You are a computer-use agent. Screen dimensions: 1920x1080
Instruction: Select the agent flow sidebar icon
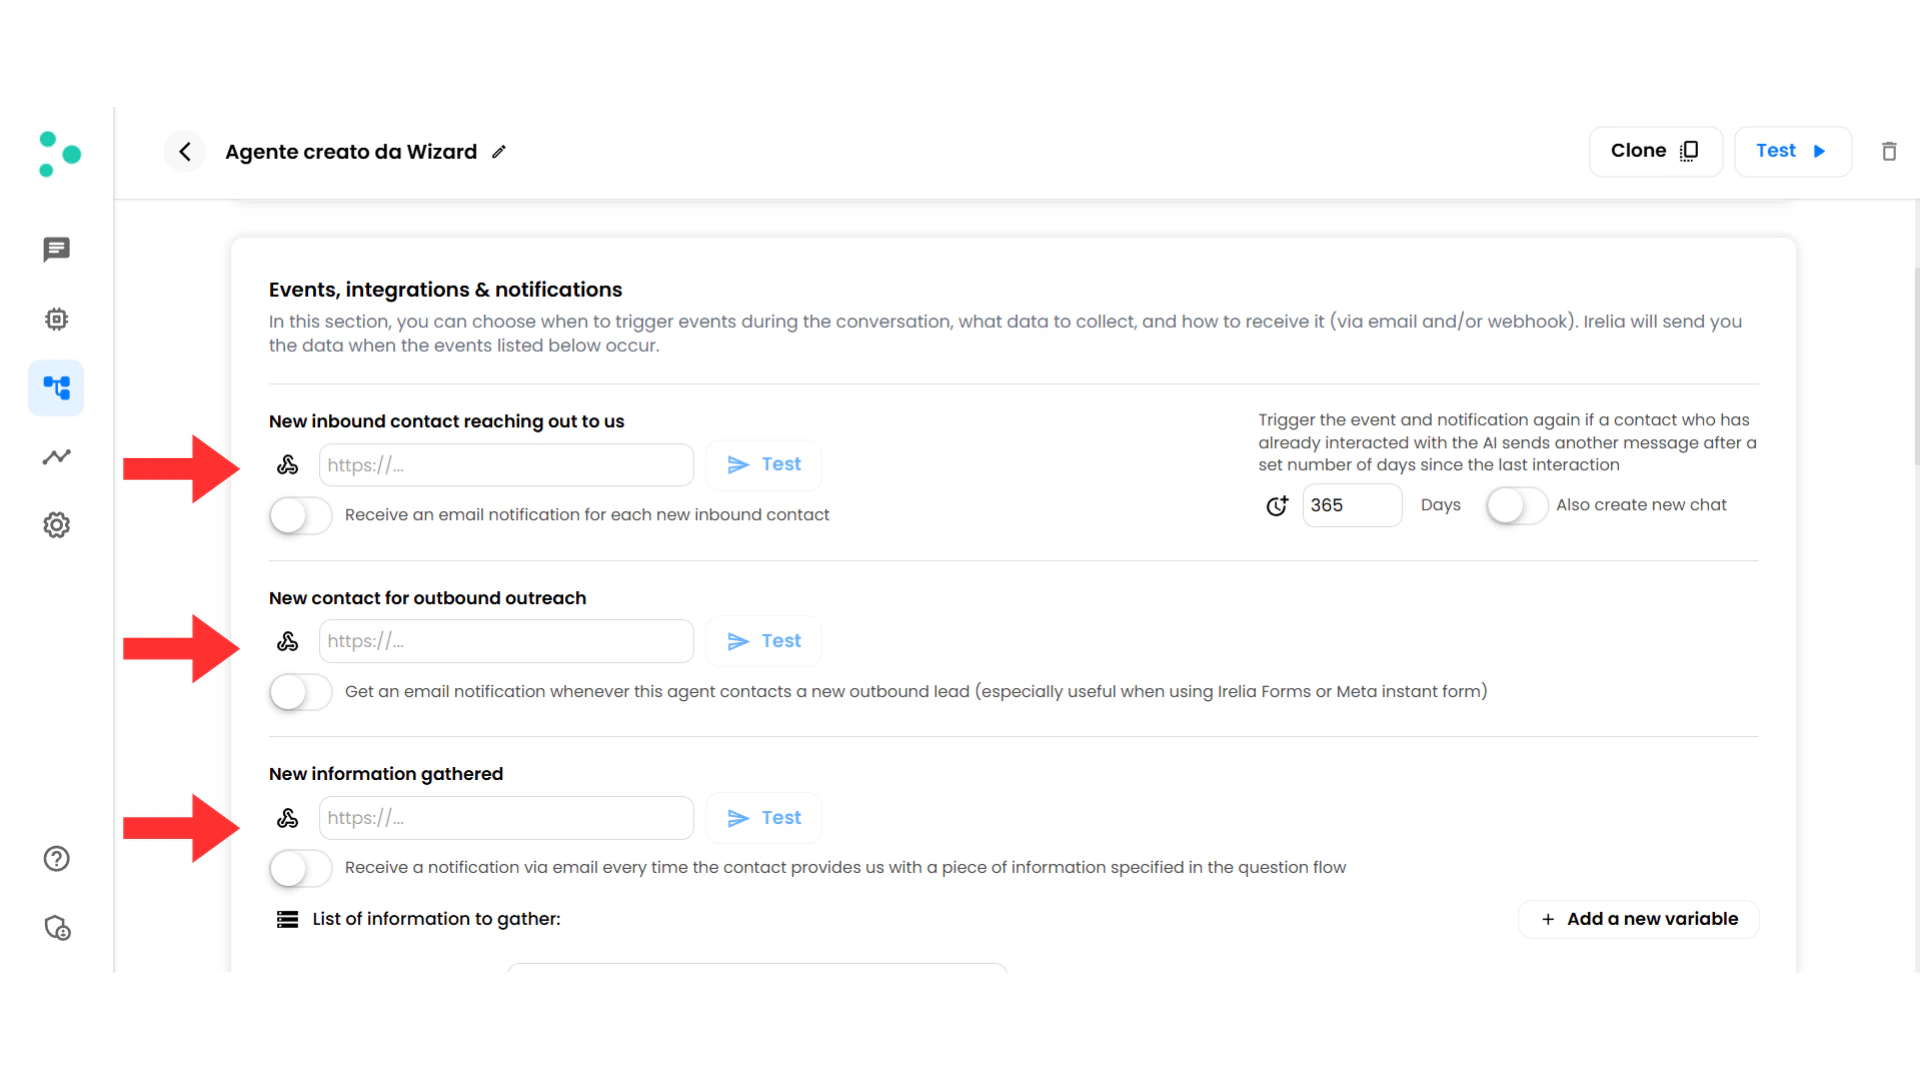click(56, 388)
